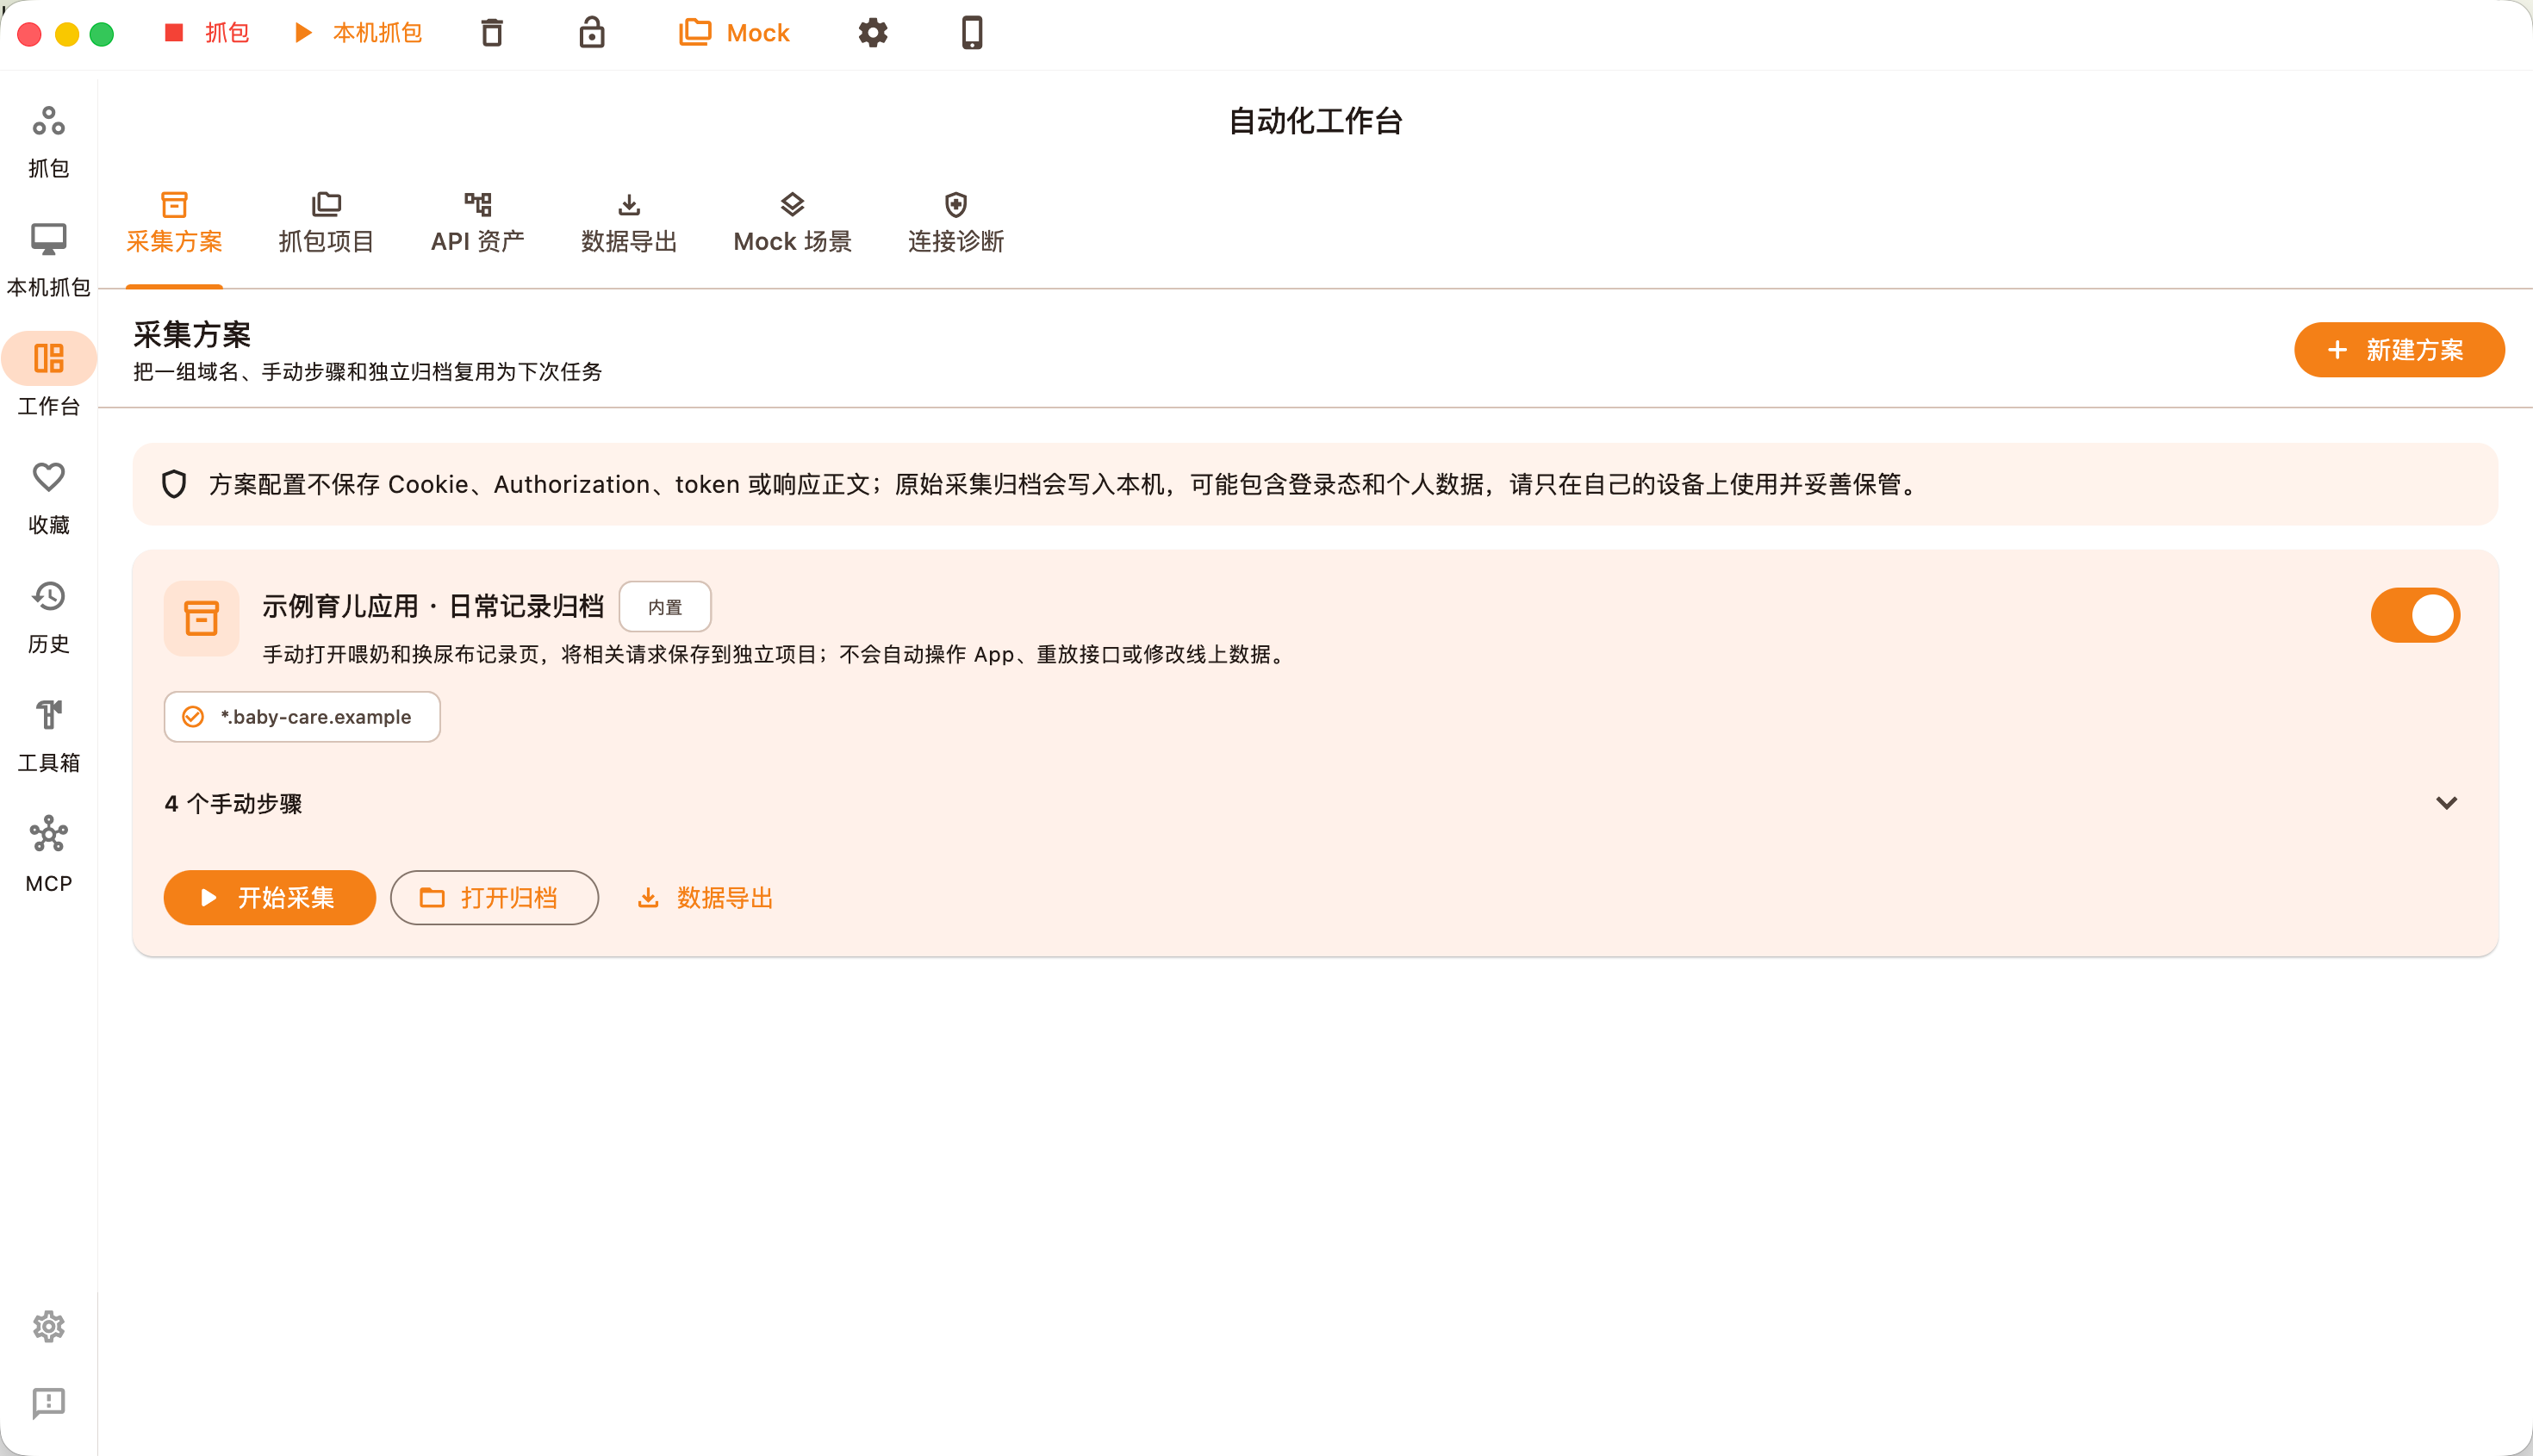Click the 打开归档 button
2533x1456 pixels.
494,897
